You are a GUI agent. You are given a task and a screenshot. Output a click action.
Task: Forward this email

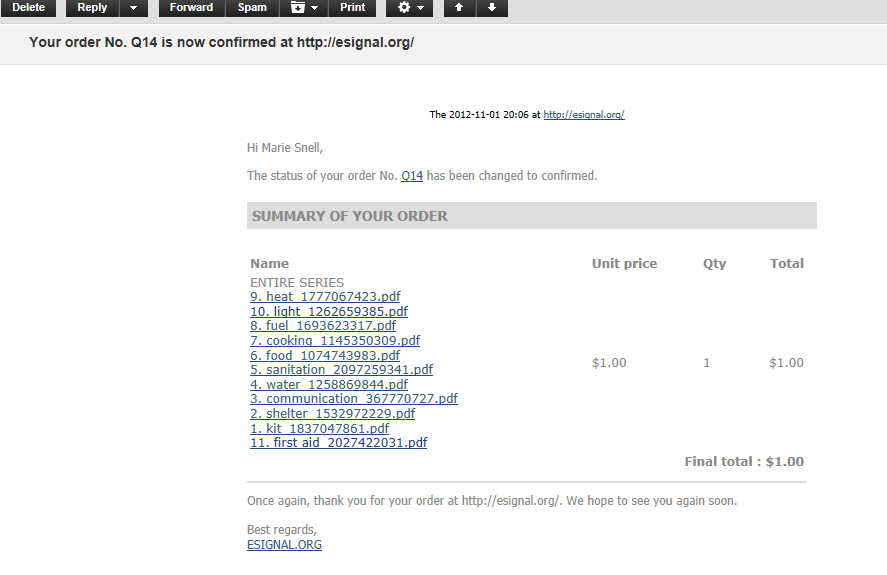click(x=192, y=8)
